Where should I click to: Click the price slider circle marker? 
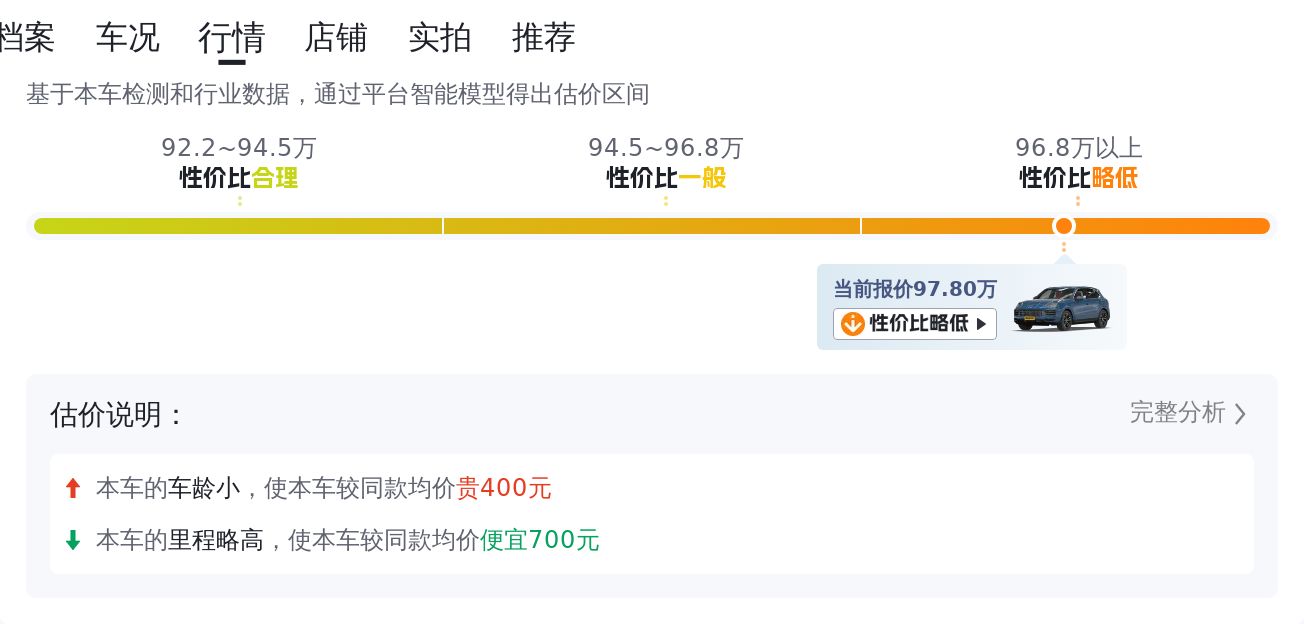pyautogui.click(x=1064, y=226)
